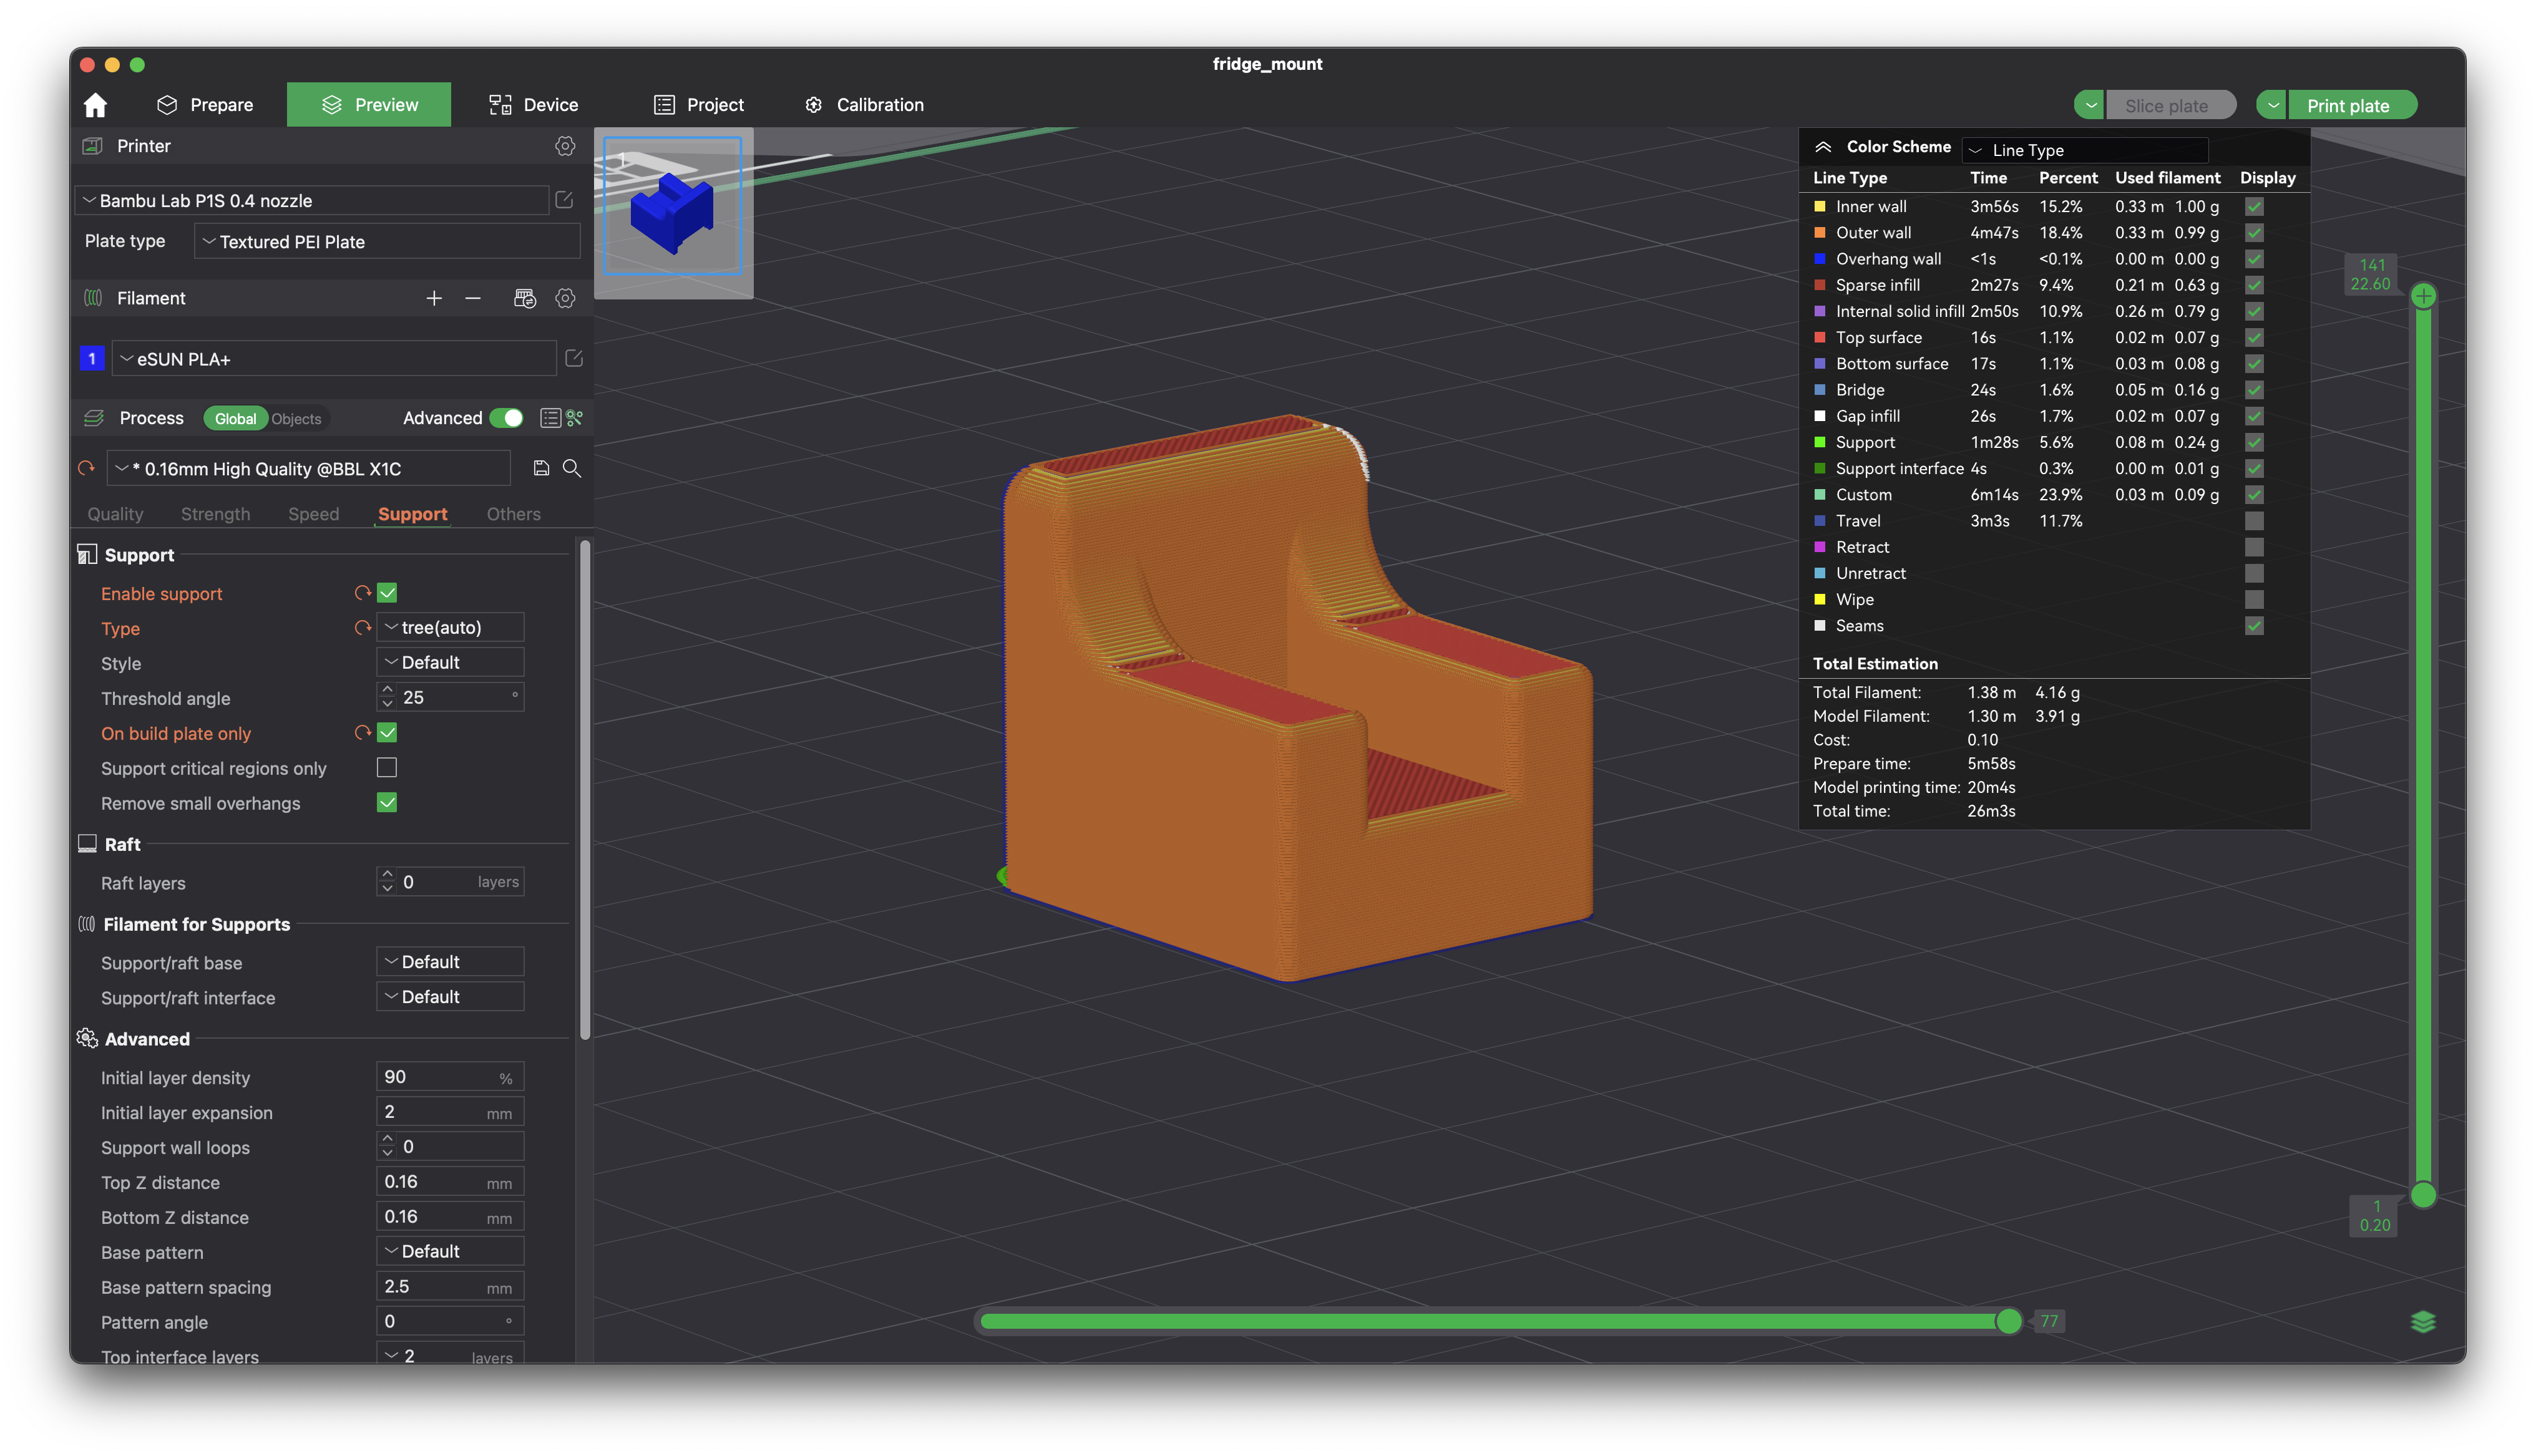The image size is (2536, 1456).
Task: Enable Support critical regions only
Action: [387, 768]
